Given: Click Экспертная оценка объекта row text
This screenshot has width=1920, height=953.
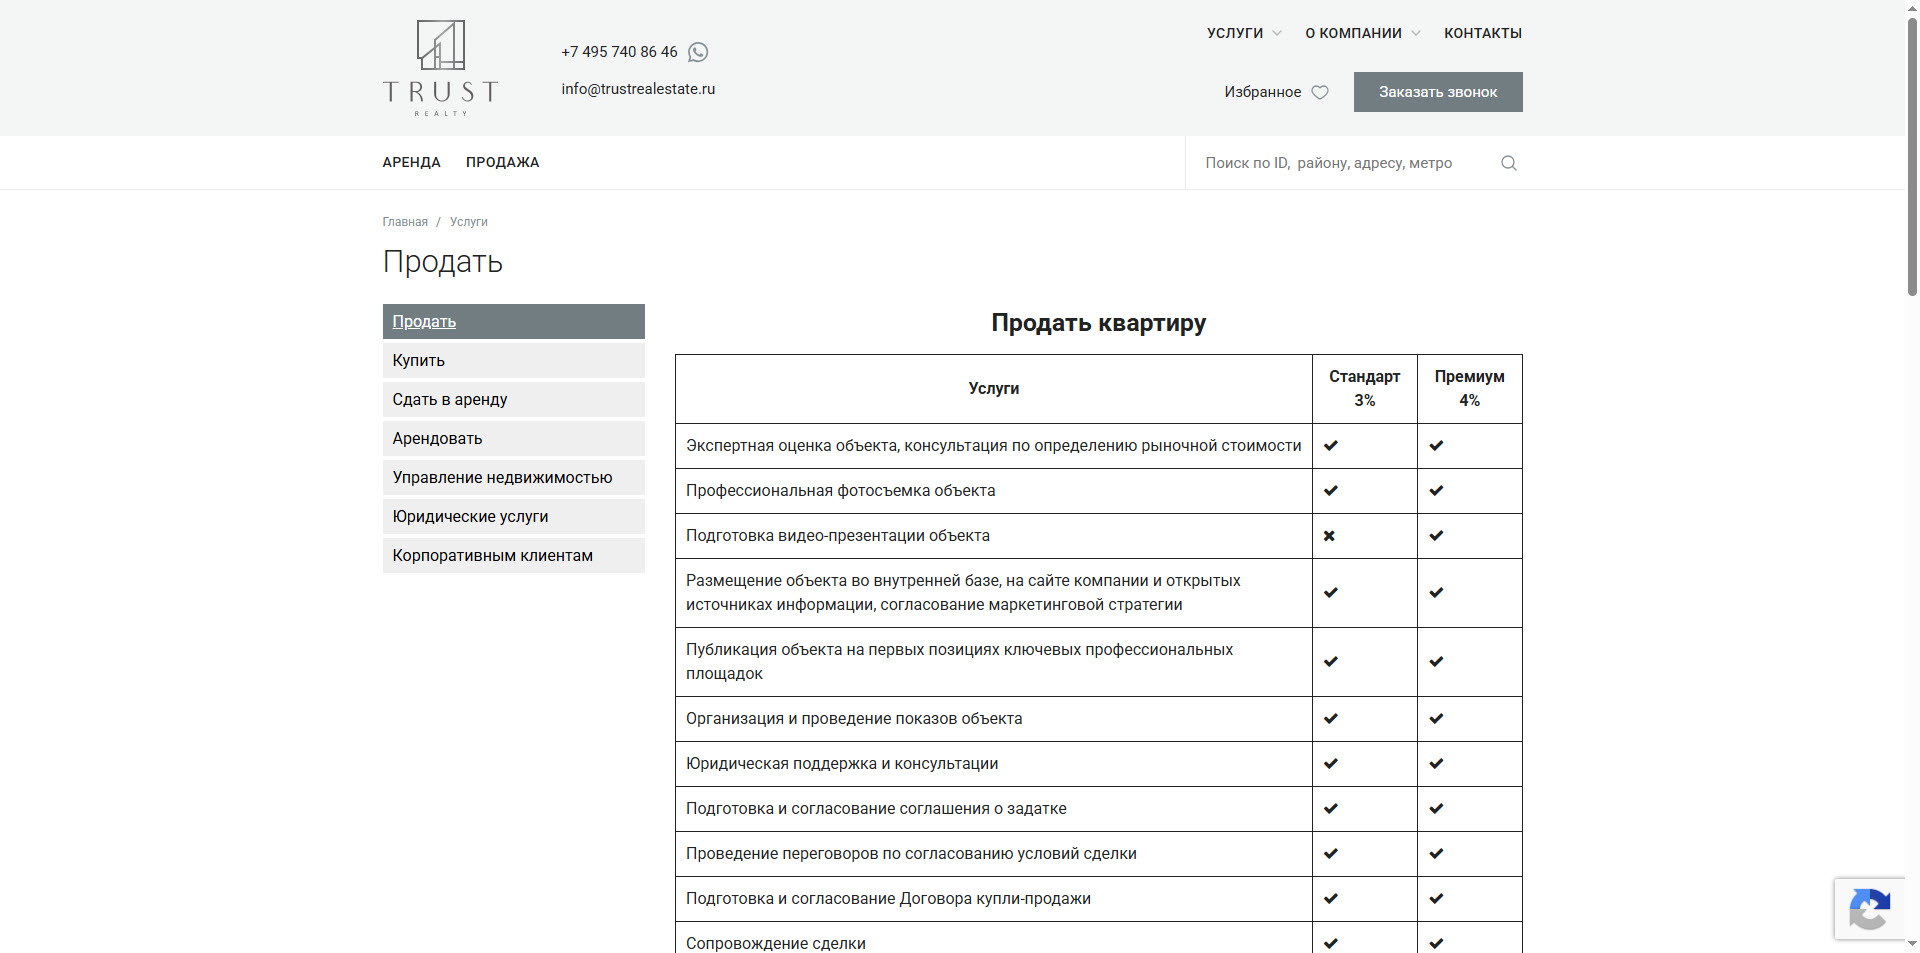Looking at the screenshot, I should pos(993,446).
